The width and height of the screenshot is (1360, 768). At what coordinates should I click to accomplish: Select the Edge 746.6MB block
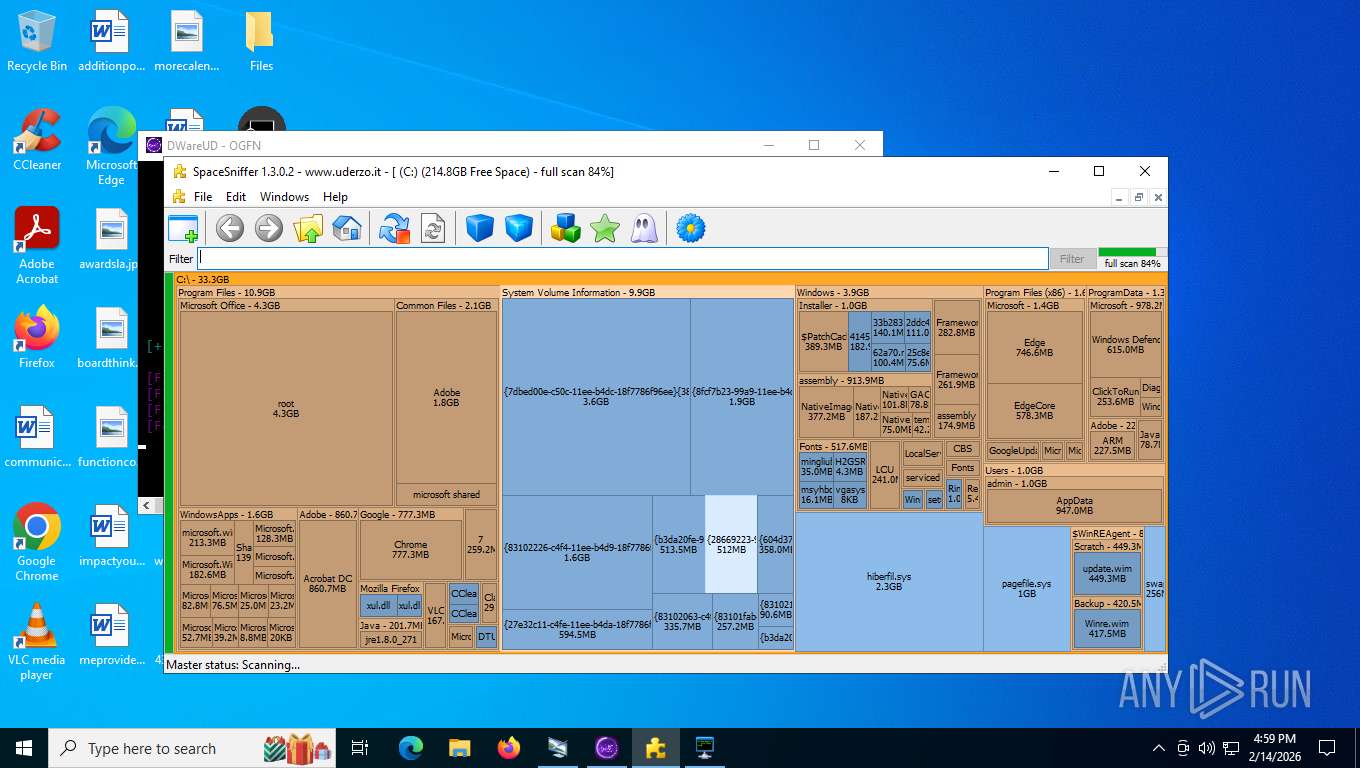(1034, 348)
